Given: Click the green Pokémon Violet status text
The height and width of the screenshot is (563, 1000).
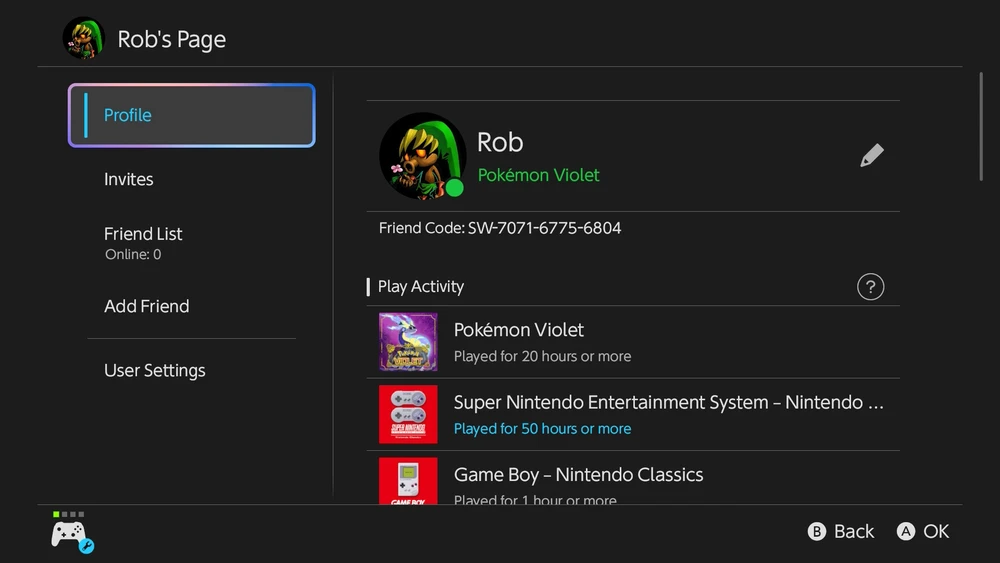Looking at the screenshot, I should click(538, 175).
